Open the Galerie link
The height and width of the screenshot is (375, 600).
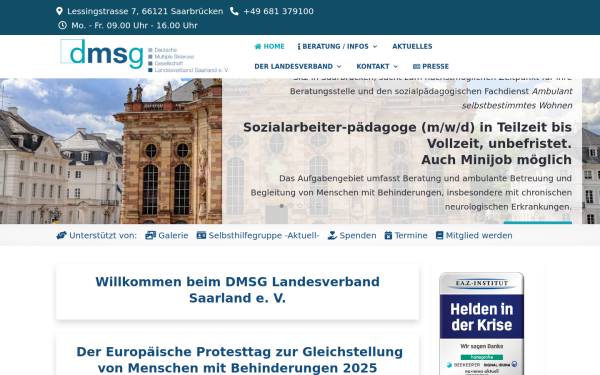167,235
